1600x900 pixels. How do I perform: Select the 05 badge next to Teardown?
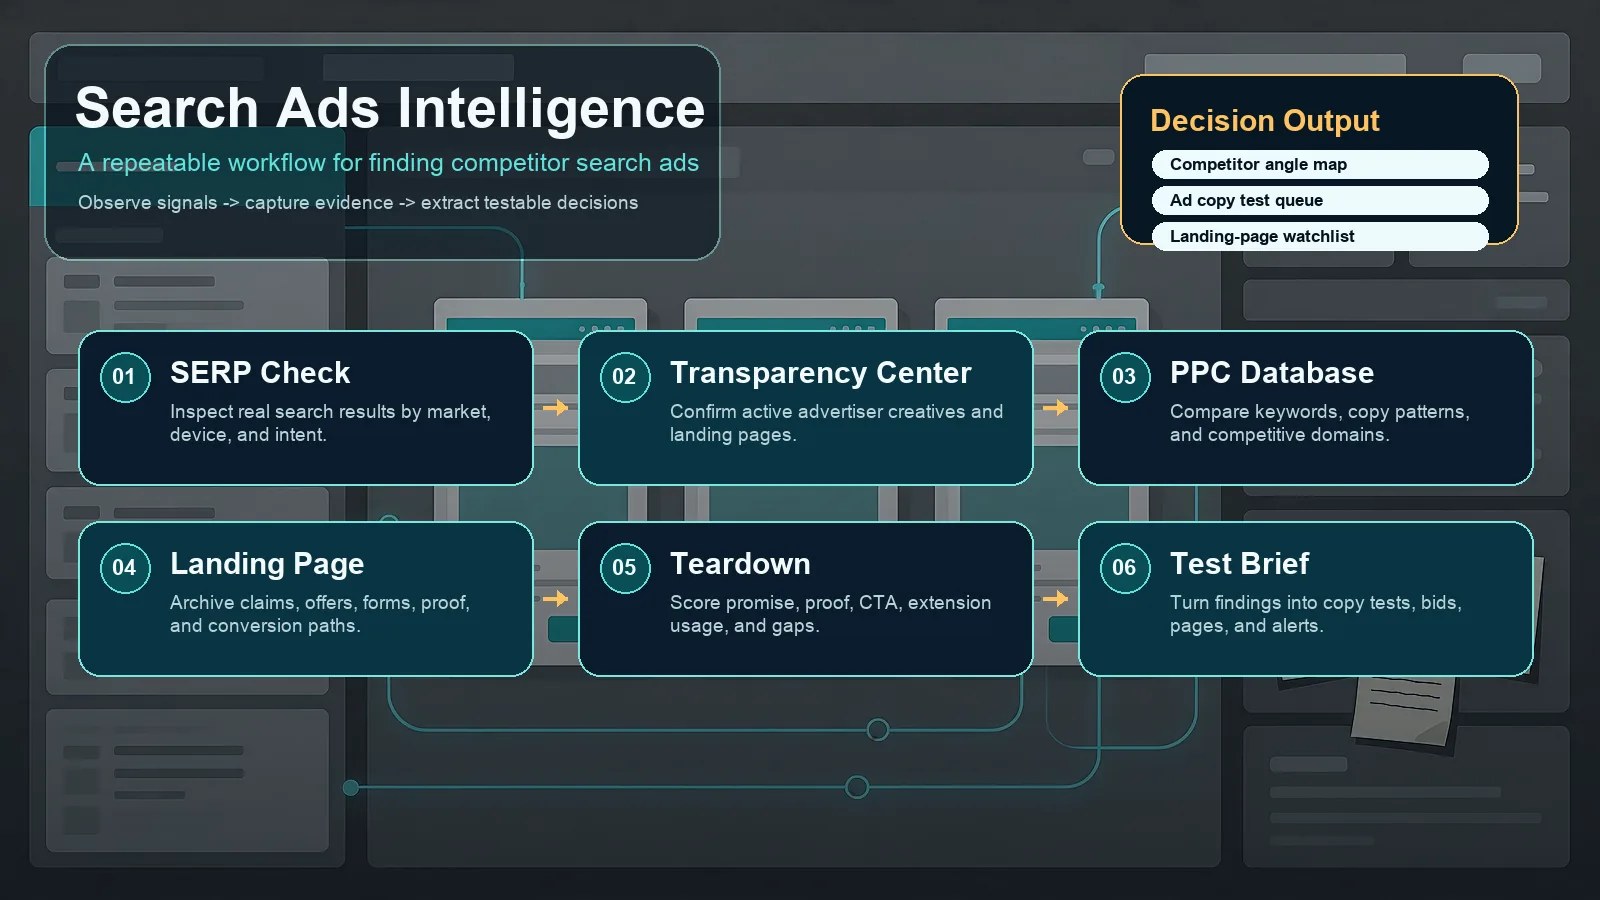624,568
